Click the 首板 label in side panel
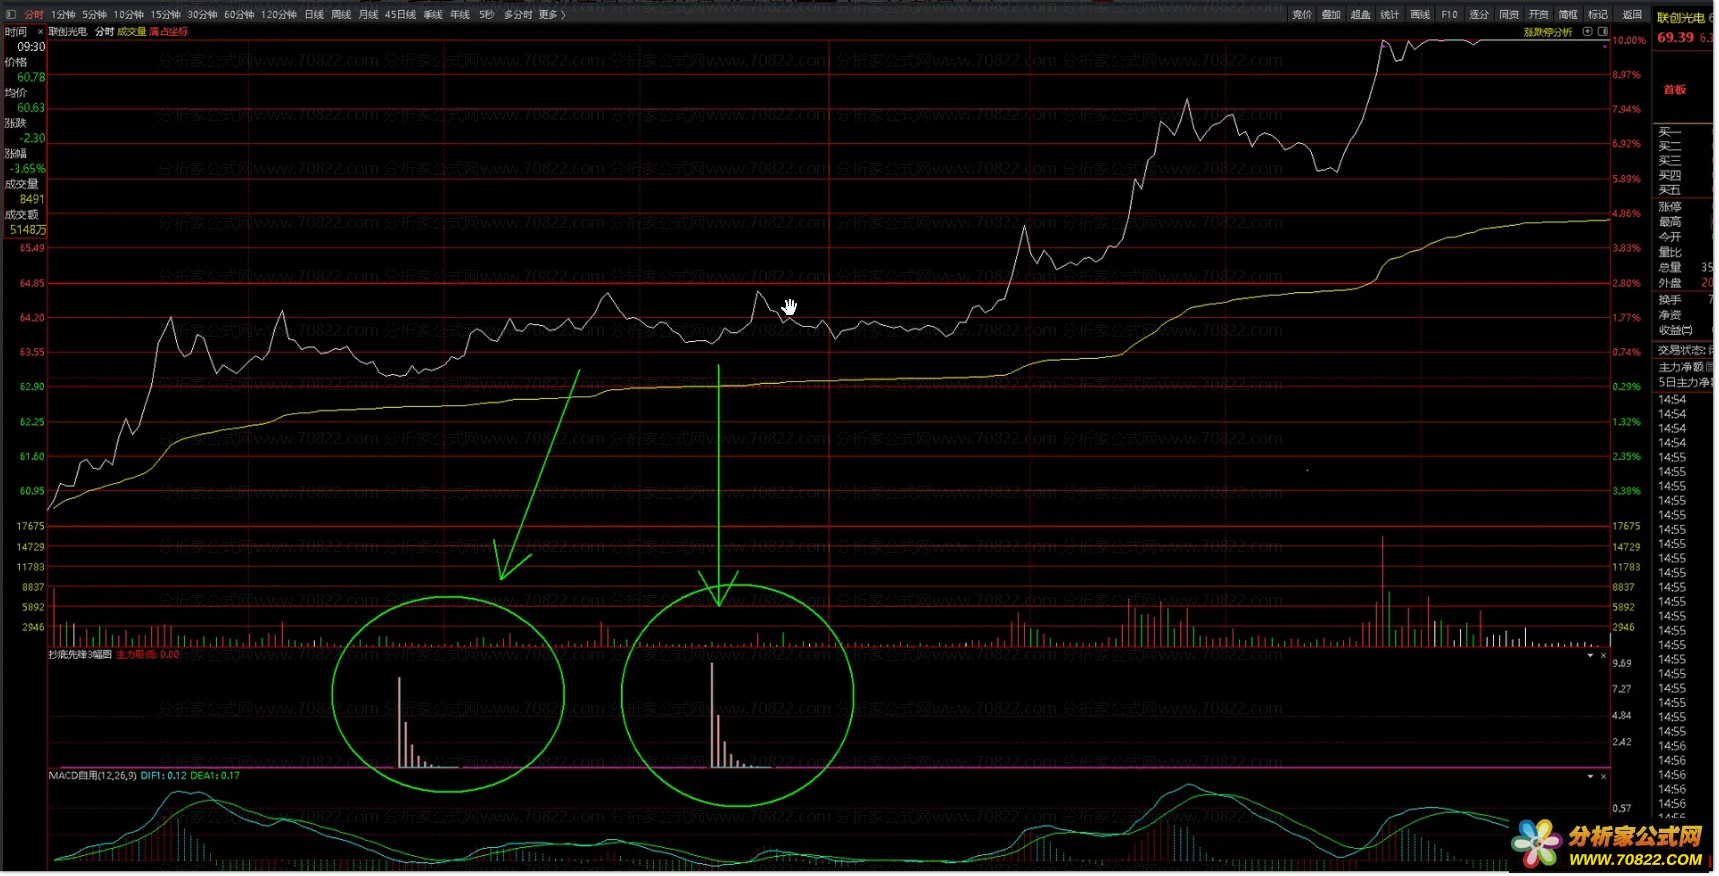Viewport: 1719px width, 876px height. [x=1674, y=90]
